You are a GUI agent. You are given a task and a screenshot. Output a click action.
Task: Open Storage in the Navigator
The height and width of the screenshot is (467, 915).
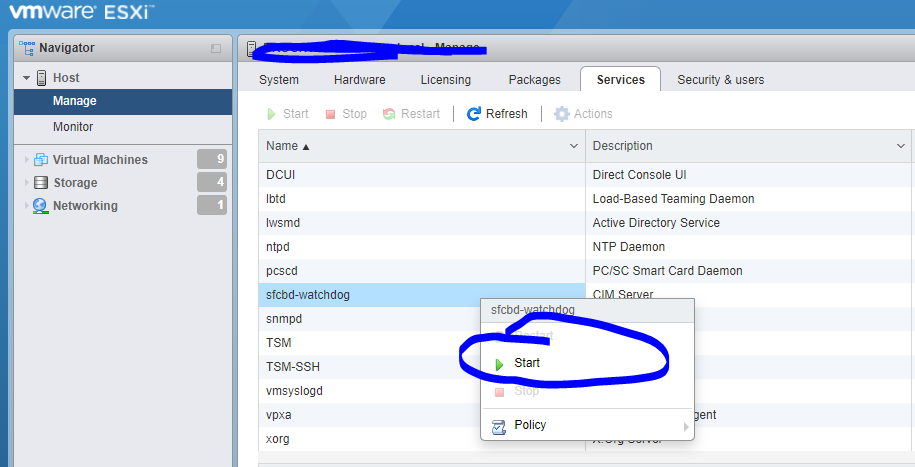tap(75, 183)
